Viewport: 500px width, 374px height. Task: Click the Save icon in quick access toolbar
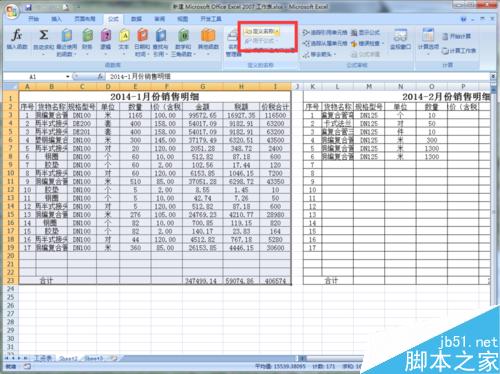[x=29, y=7]
